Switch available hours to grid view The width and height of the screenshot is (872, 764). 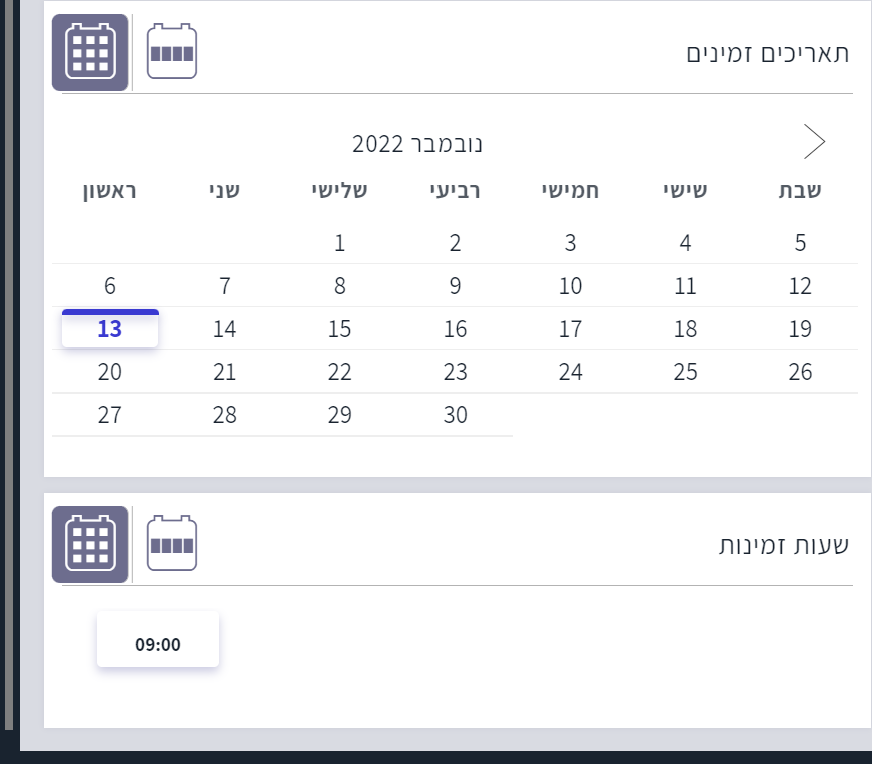point(90,544)
